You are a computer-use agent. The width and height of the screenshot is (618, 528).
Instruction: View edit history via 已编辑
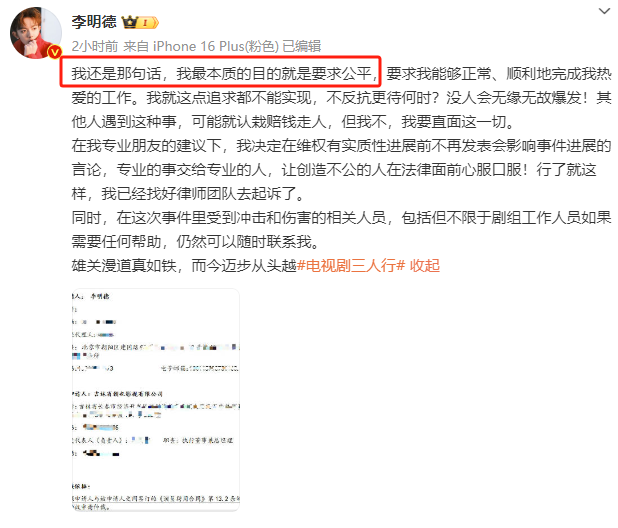302,46
